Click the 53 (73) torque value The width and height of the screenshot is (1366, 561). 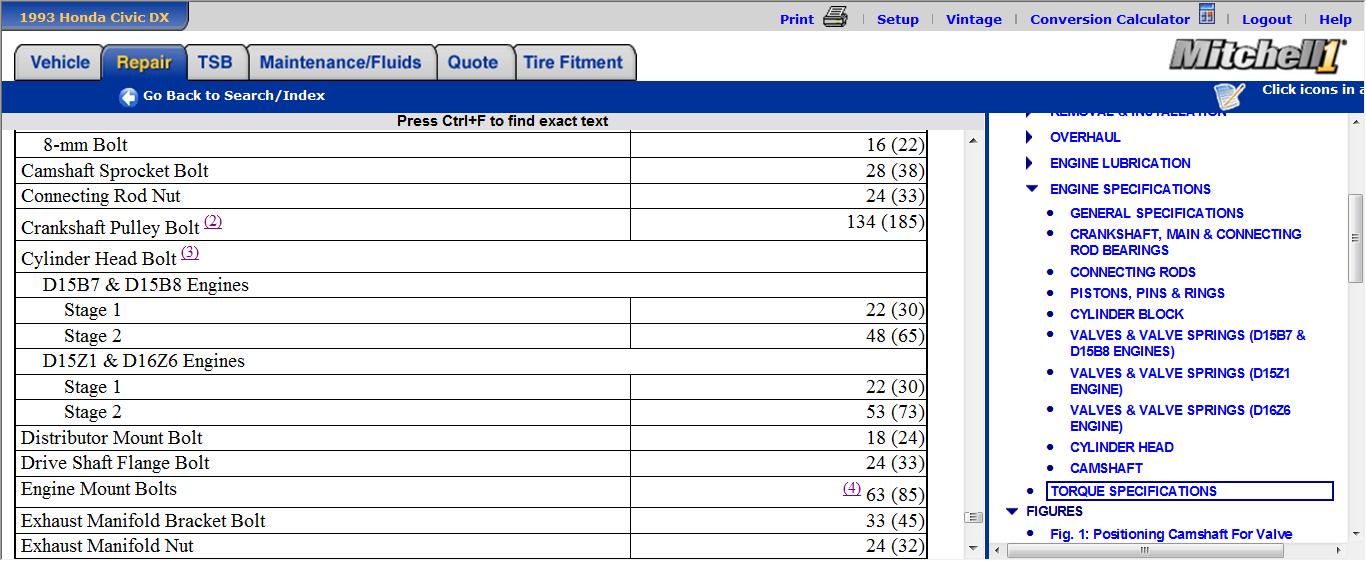(895, 412)
